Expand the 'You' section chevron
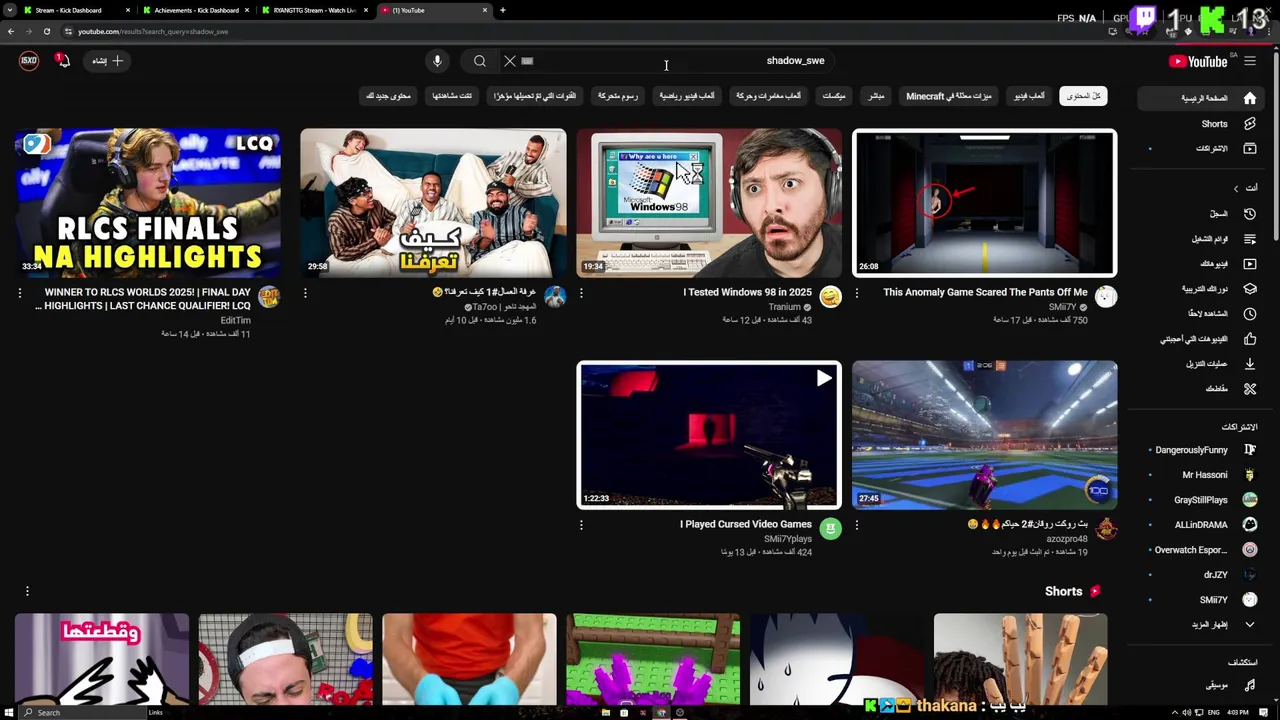 tap(1236, 188)
